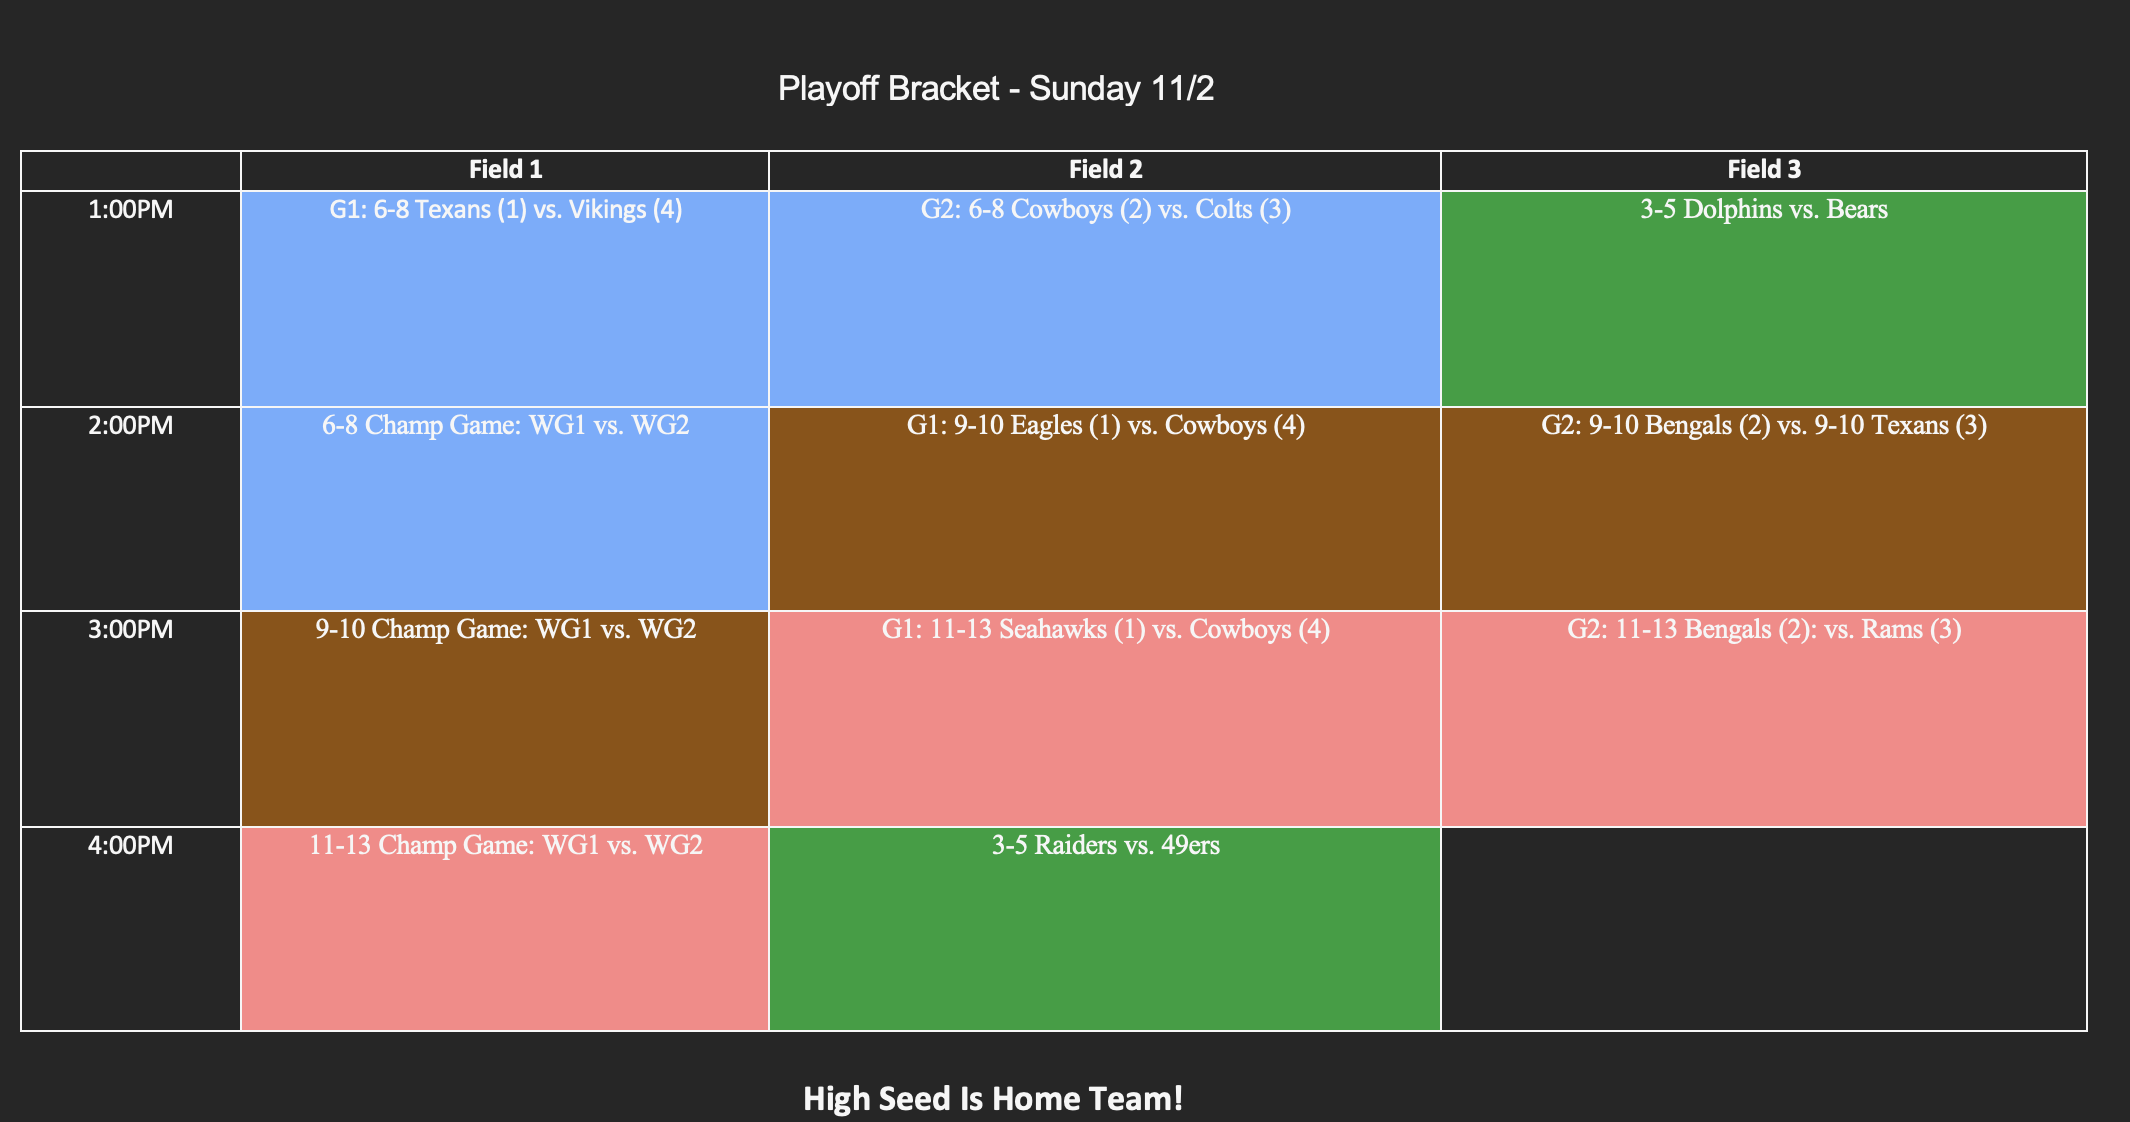This screenshot has height=1122, width=2130.
Task: Select the 11-13 Seahawks (1) vs. Cowboys (4) game
Action: coord(1105,630)
